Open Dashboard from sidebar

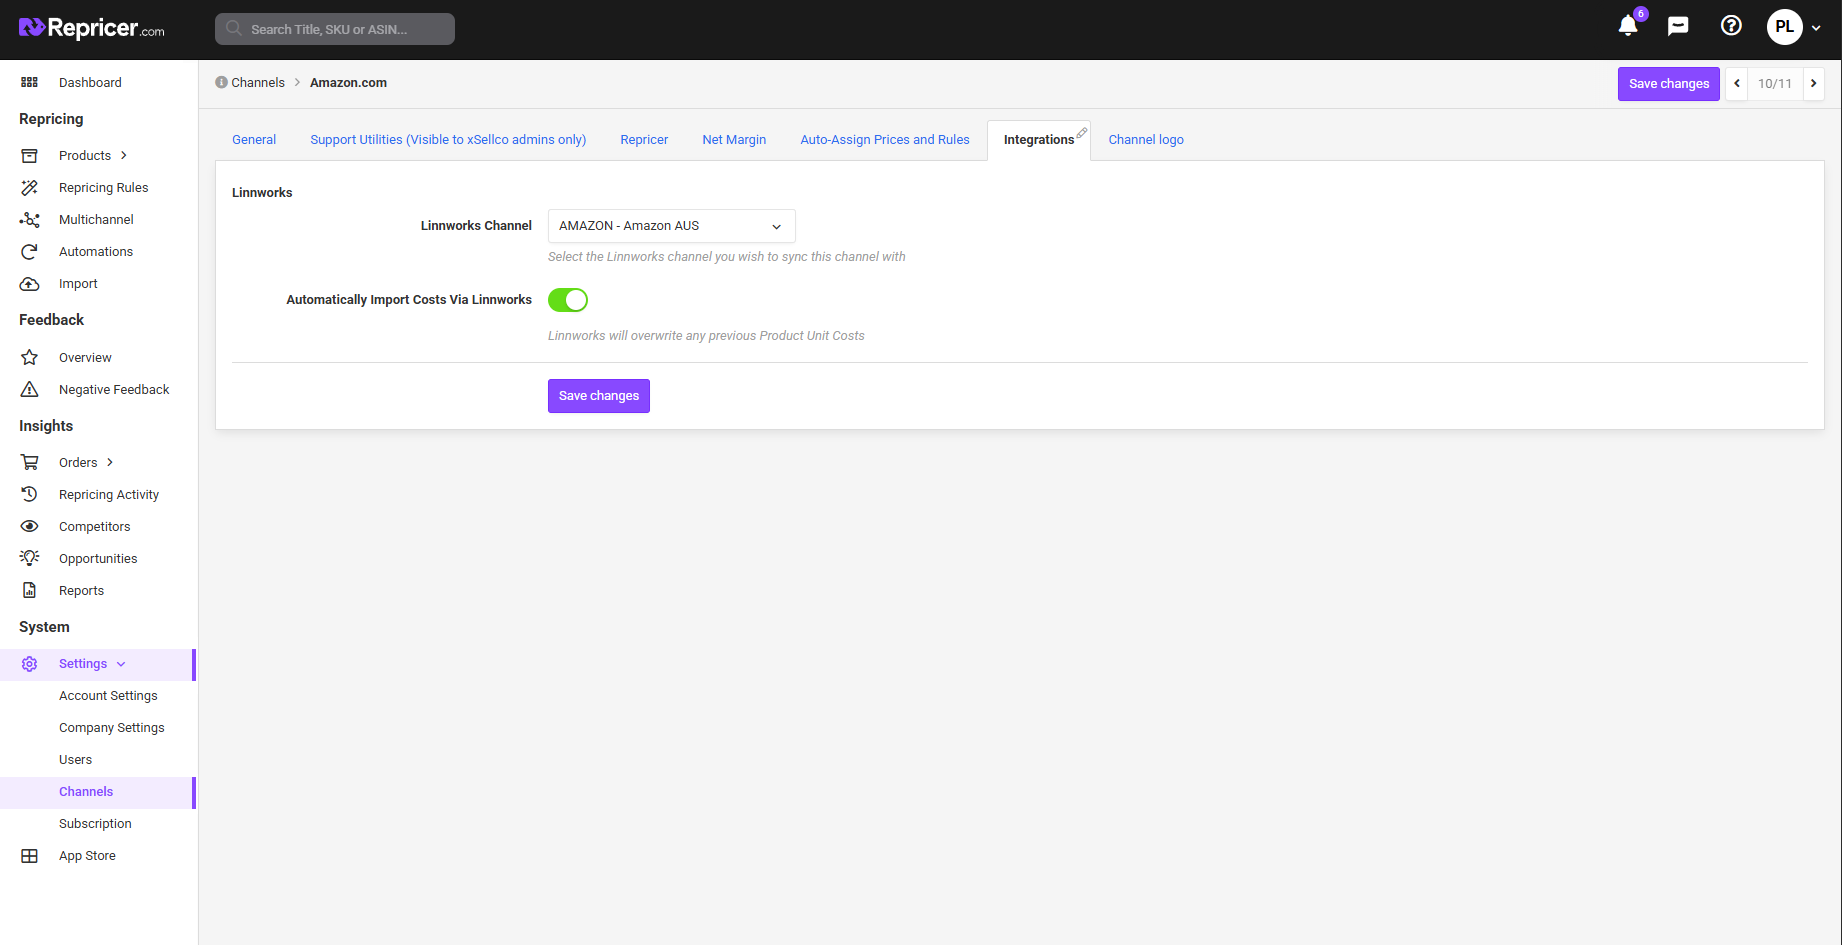(90, 83)
